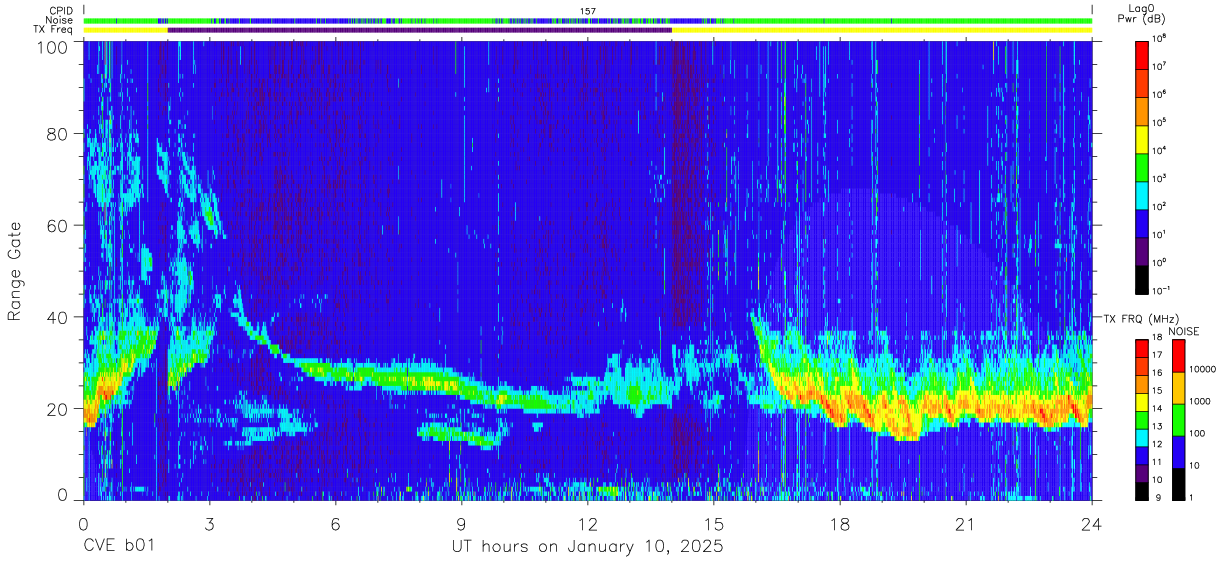Click the 1000 tick on NOISE legend

(1202, 401)
